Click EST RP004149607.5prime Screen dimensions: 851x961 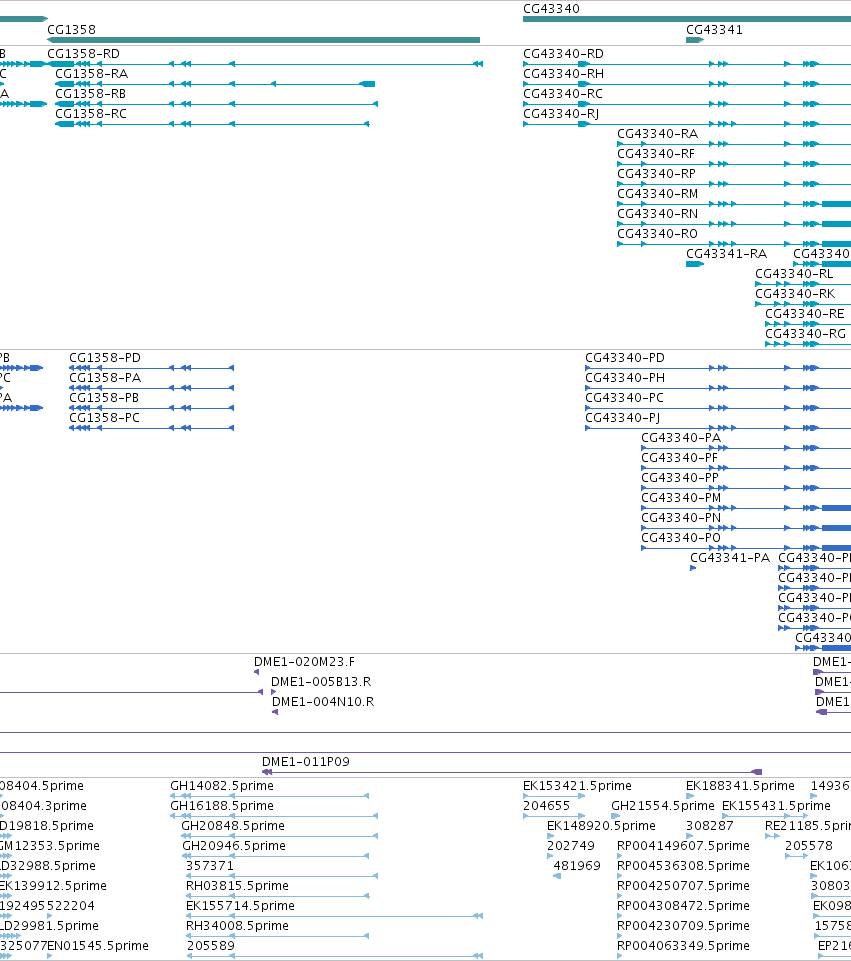[x=683, y=845]
